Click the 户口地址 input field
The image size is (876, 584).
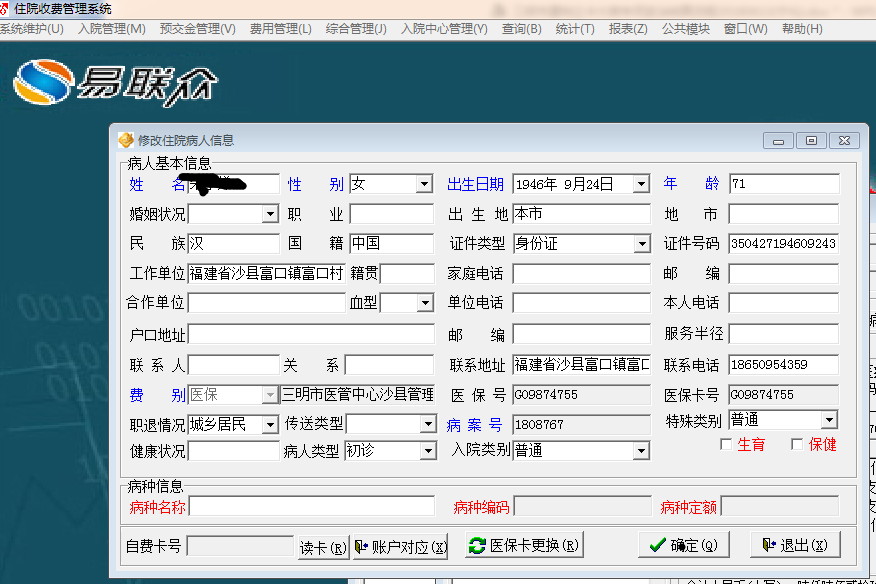pos(311,335)
